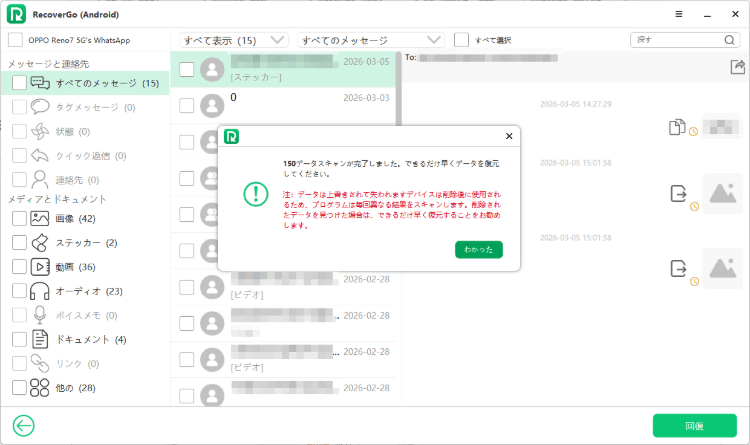Check the 動画 (36) checkbox
The image size is (750, 445).
tap(19, 267)
